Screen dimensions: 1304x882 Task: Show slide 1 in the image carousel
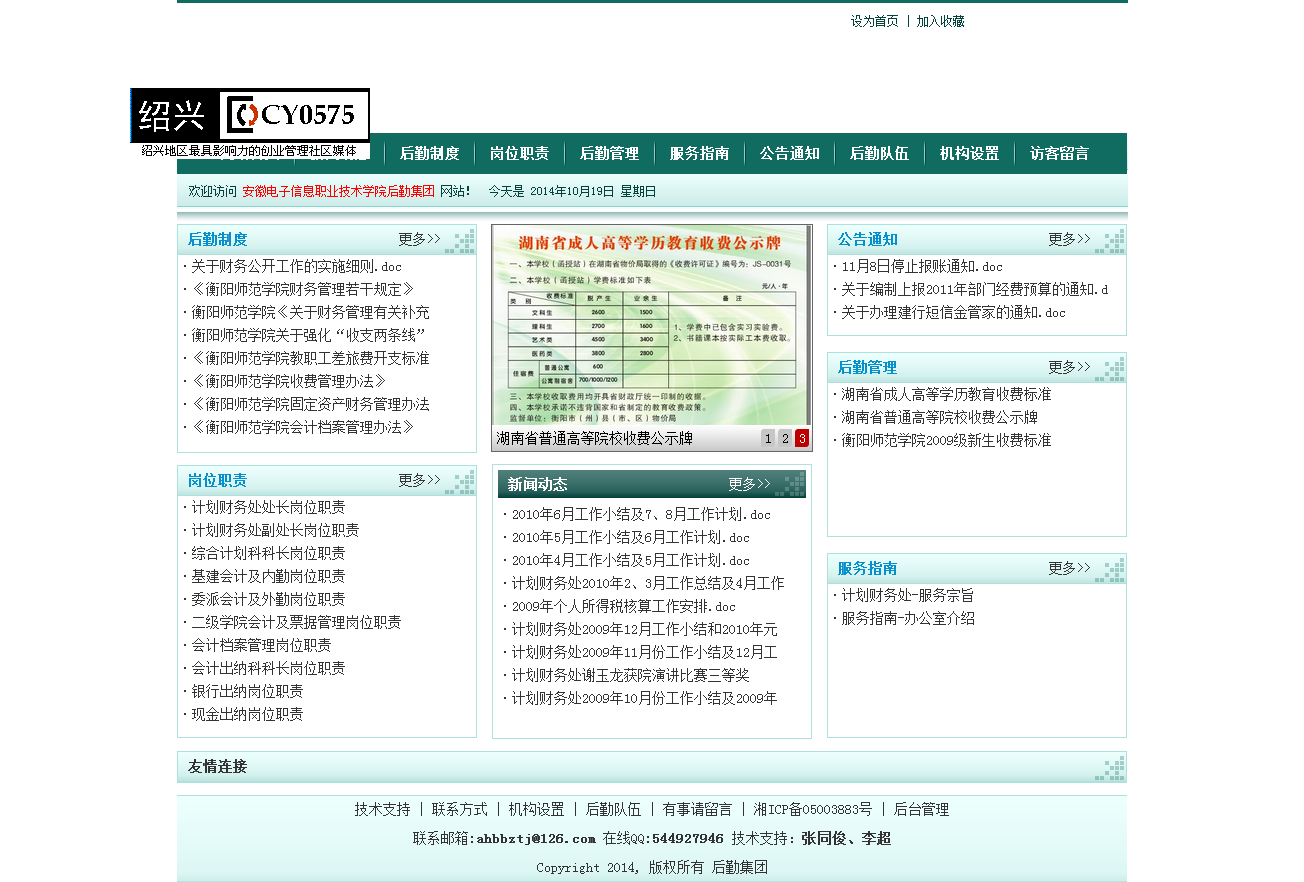point(768,438)
